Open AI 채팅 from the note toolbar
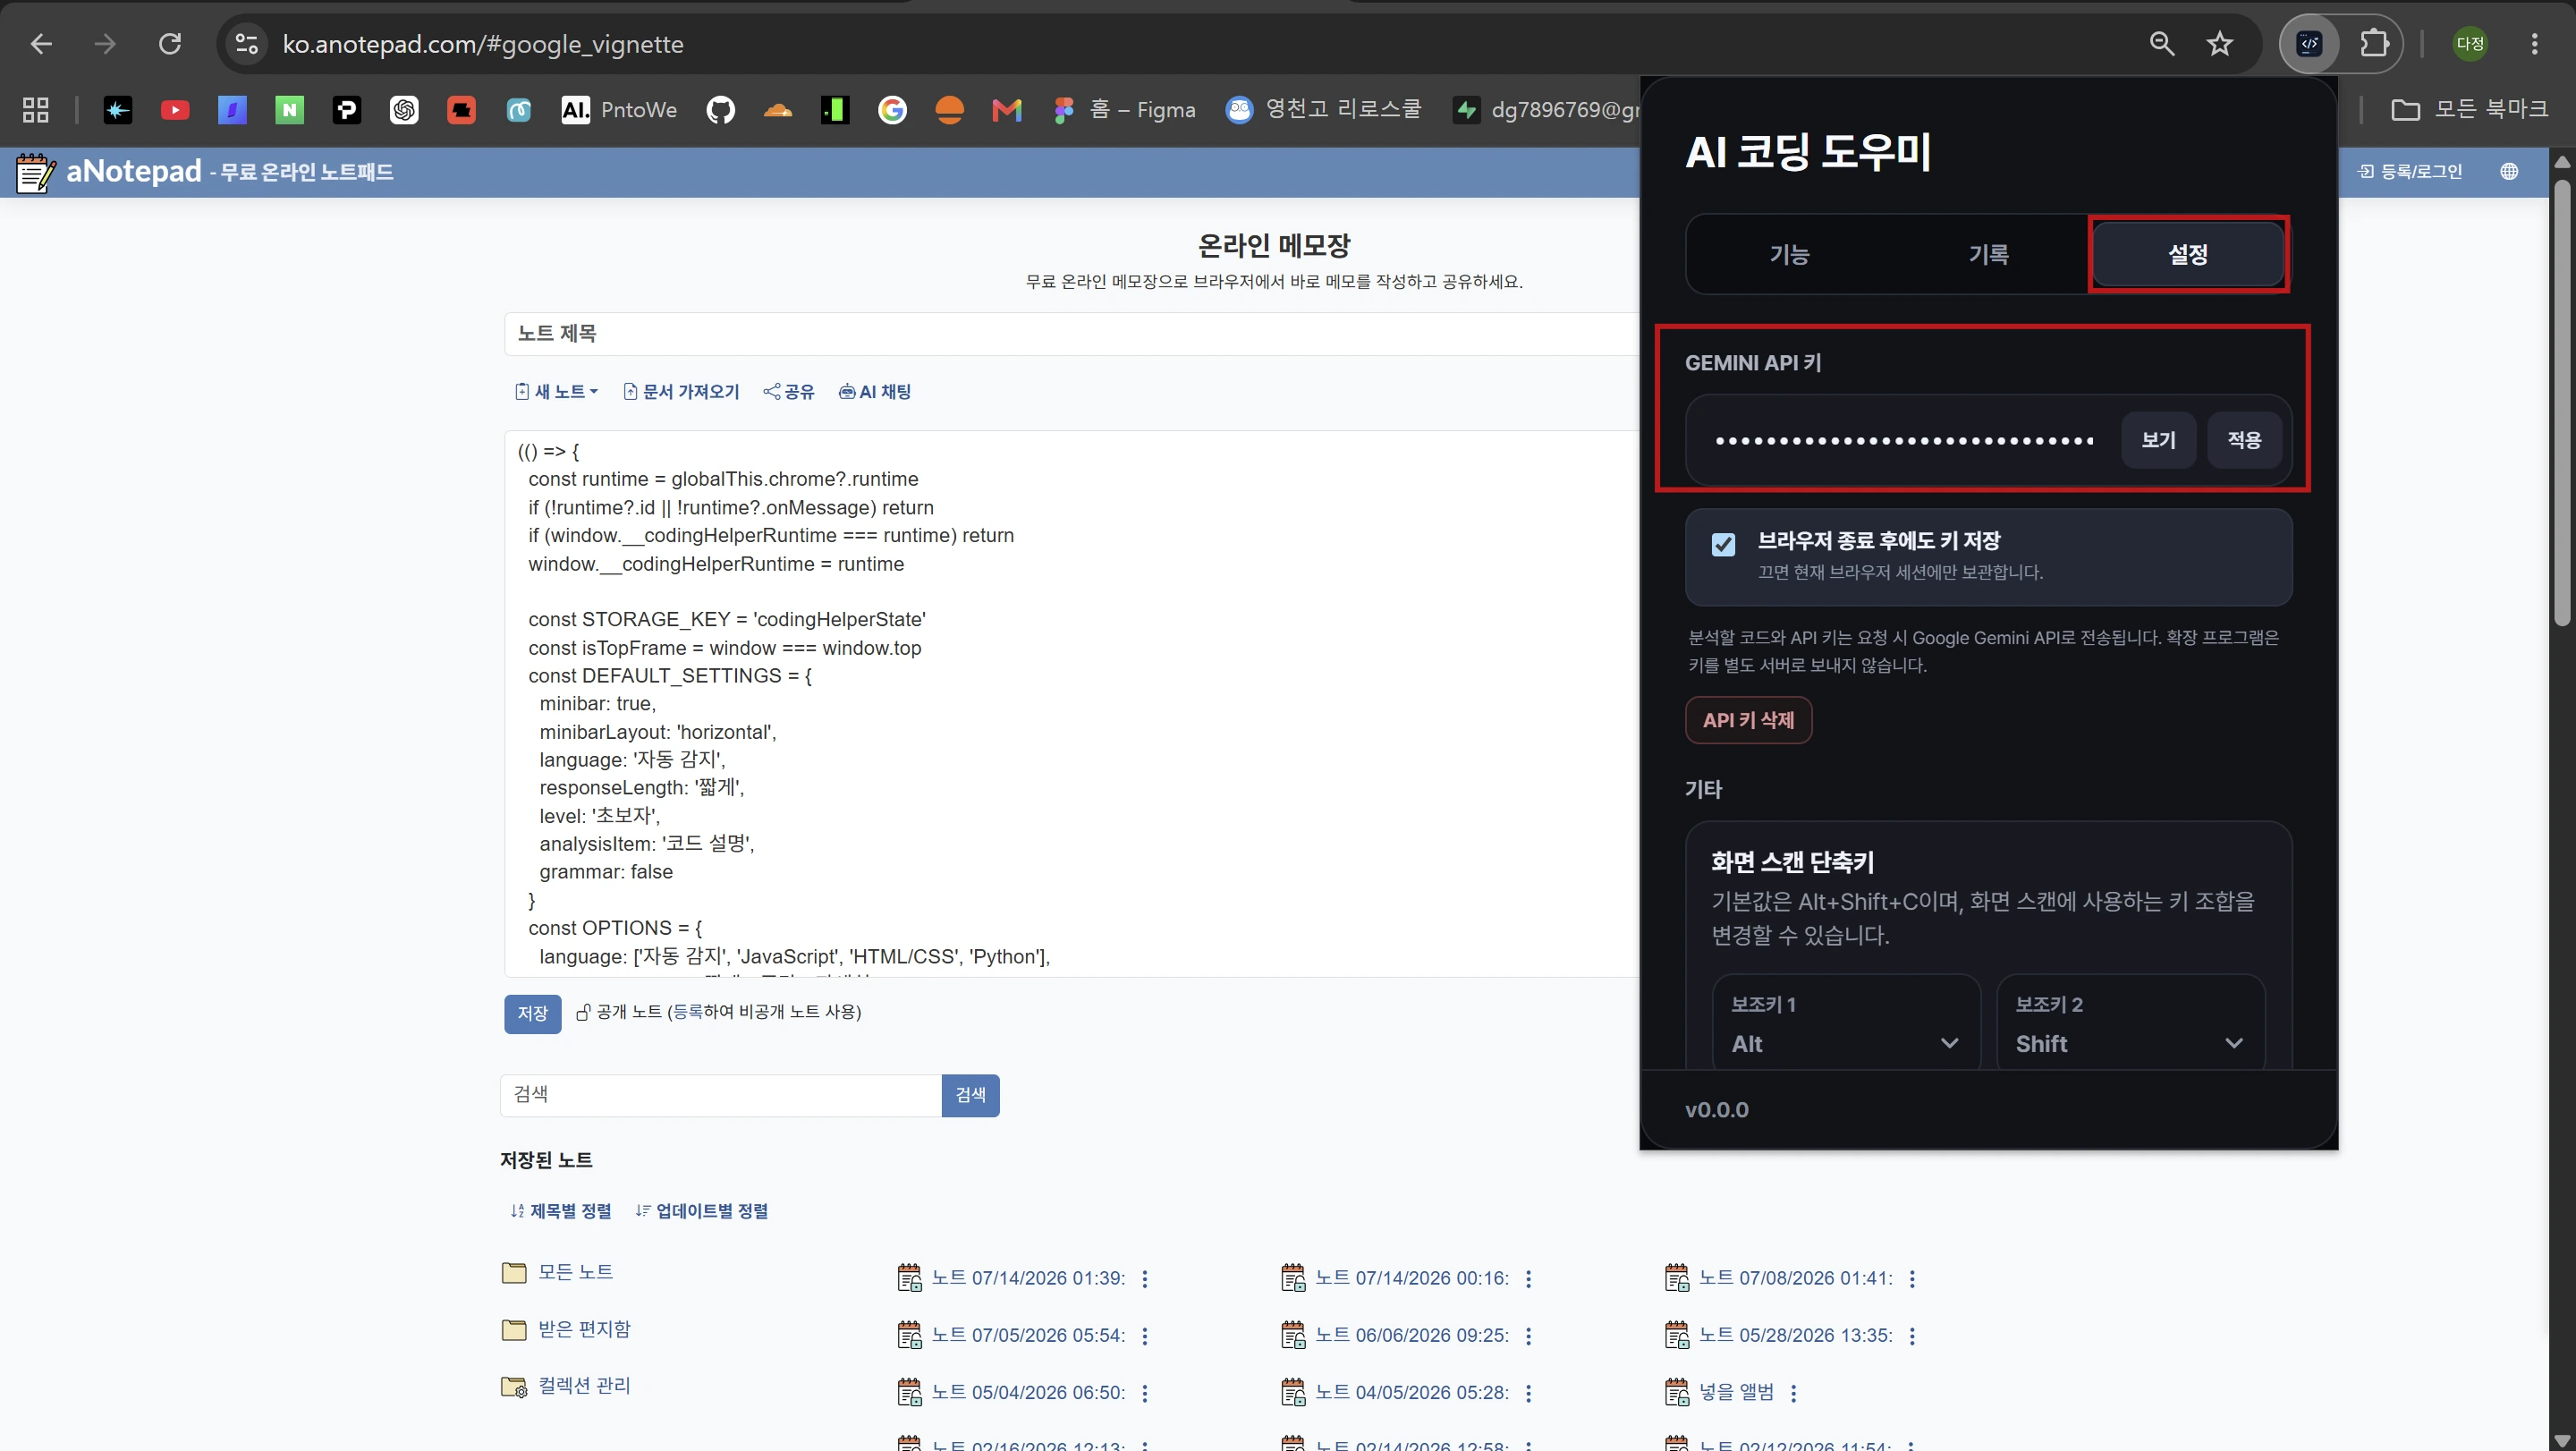This screenshot has height=1451, width=2576. click(x=875, y=392)
